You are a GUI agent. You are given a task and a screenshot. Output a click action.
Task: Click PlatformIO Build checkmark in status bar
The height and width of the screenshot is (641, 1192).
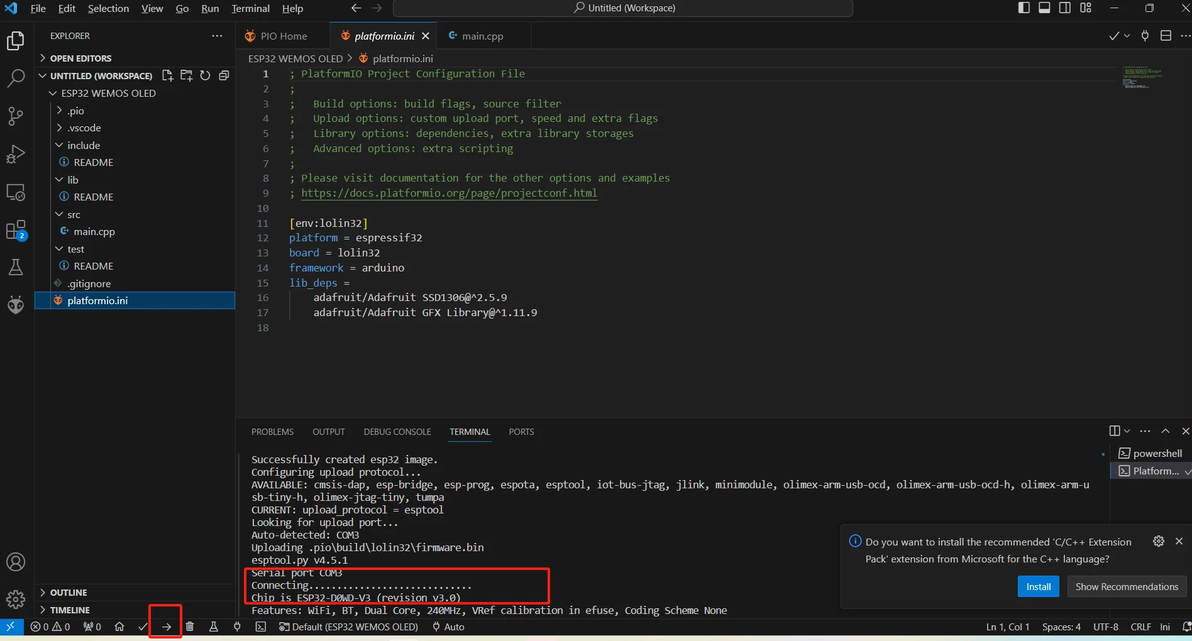[142, 627]
